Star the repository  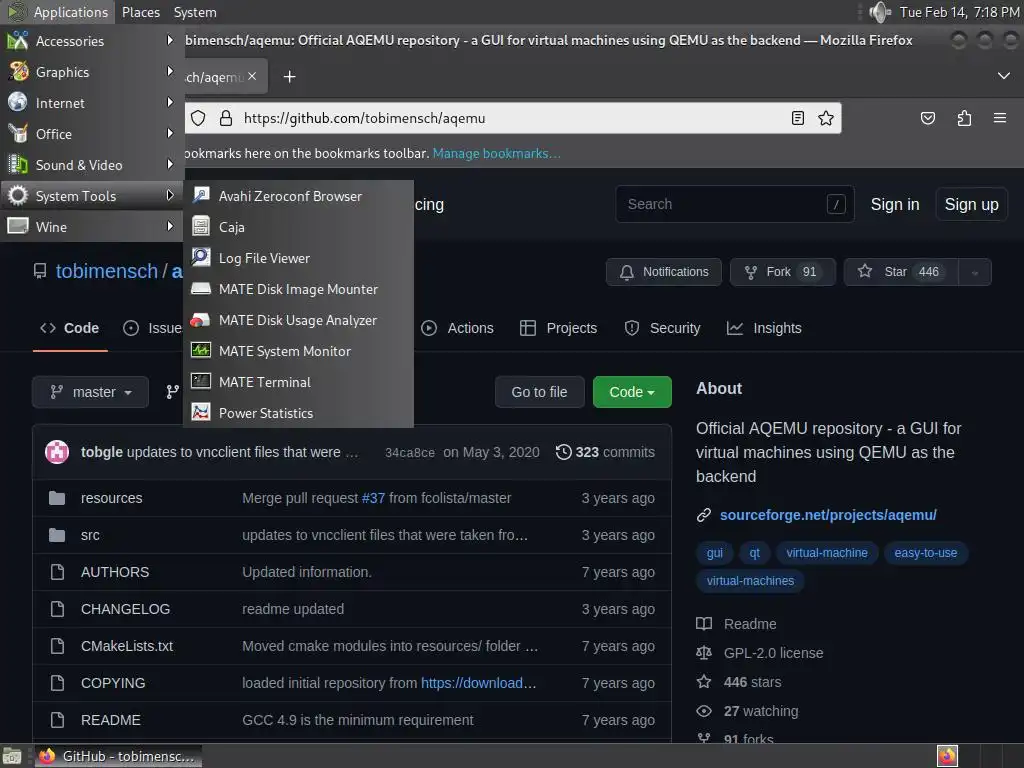click(901, 272)
